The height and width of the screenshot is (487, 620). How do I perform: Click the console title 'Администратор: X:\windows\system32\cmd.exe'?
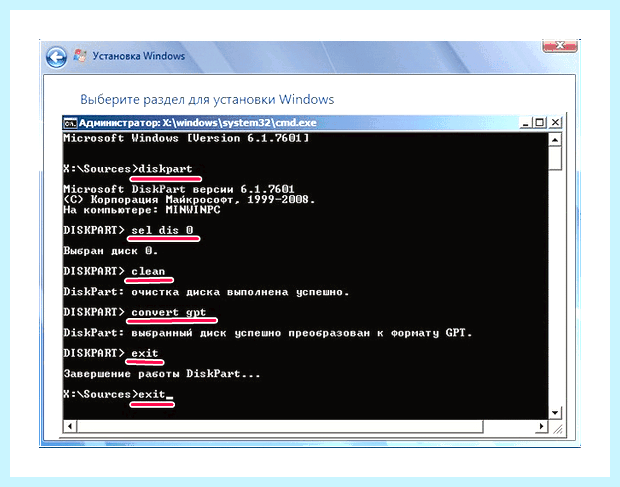point(198,123)
